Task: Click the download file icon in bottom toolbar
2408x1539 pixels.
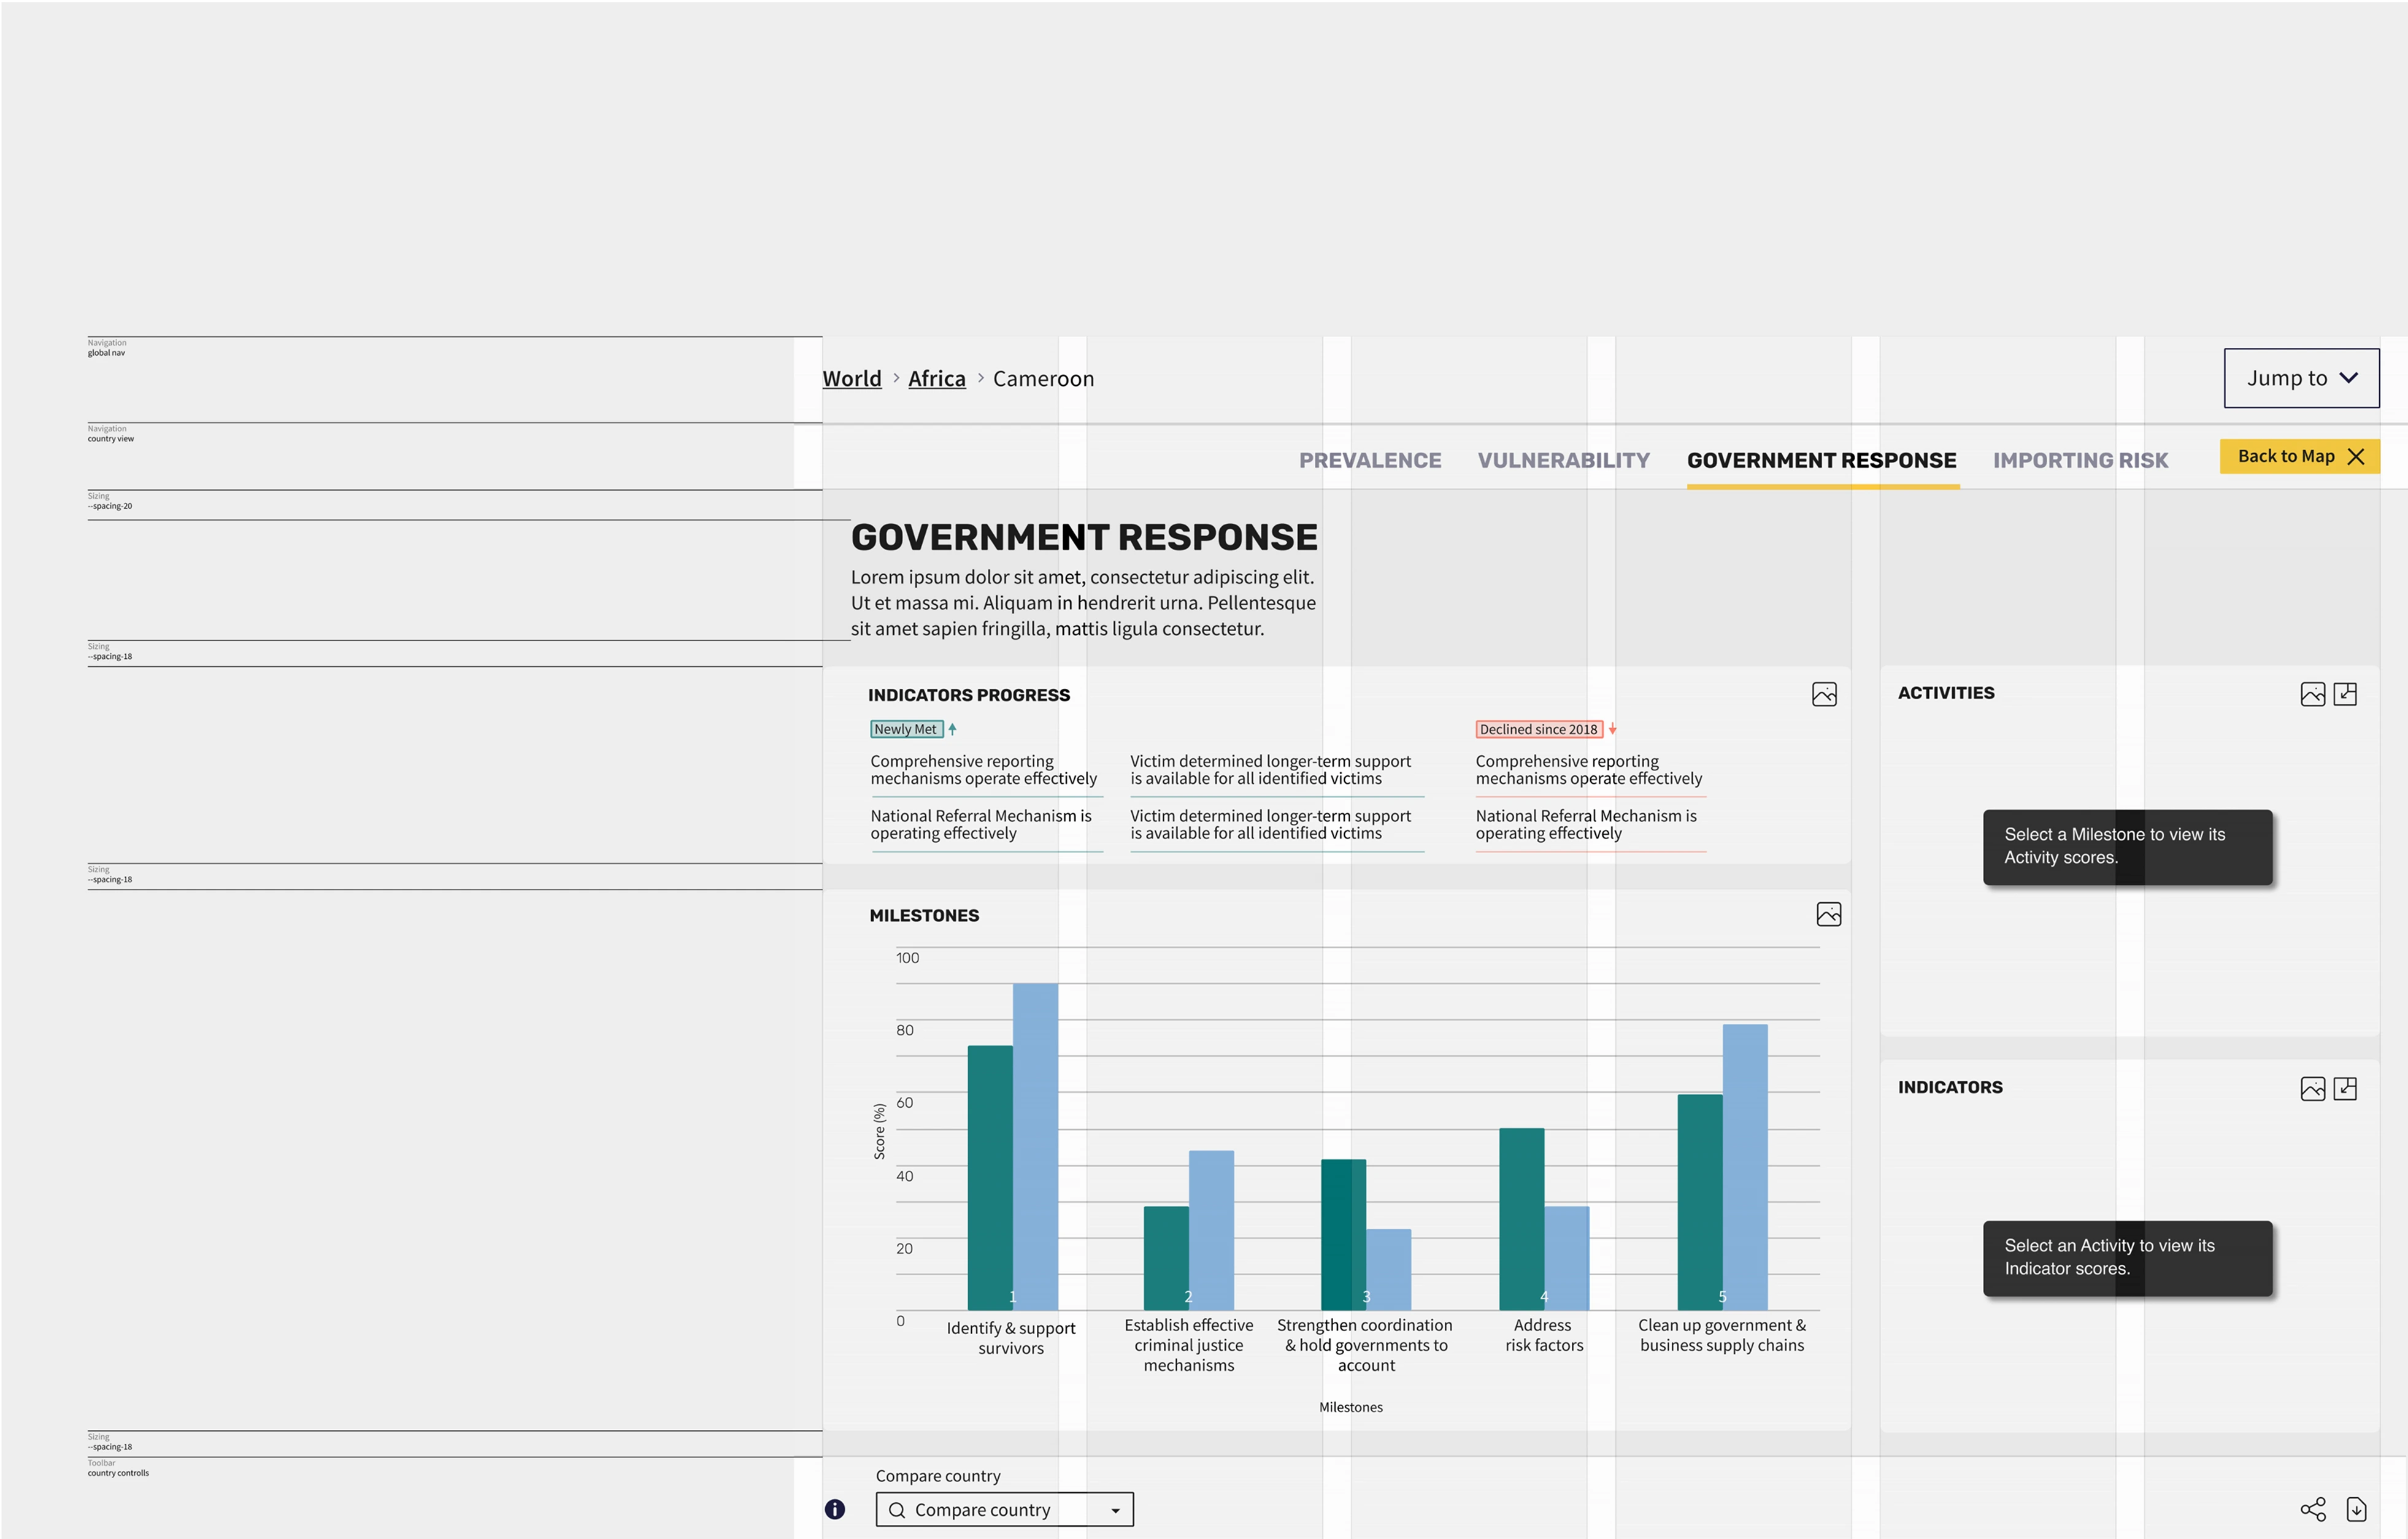Action: pos(2356,1509)
